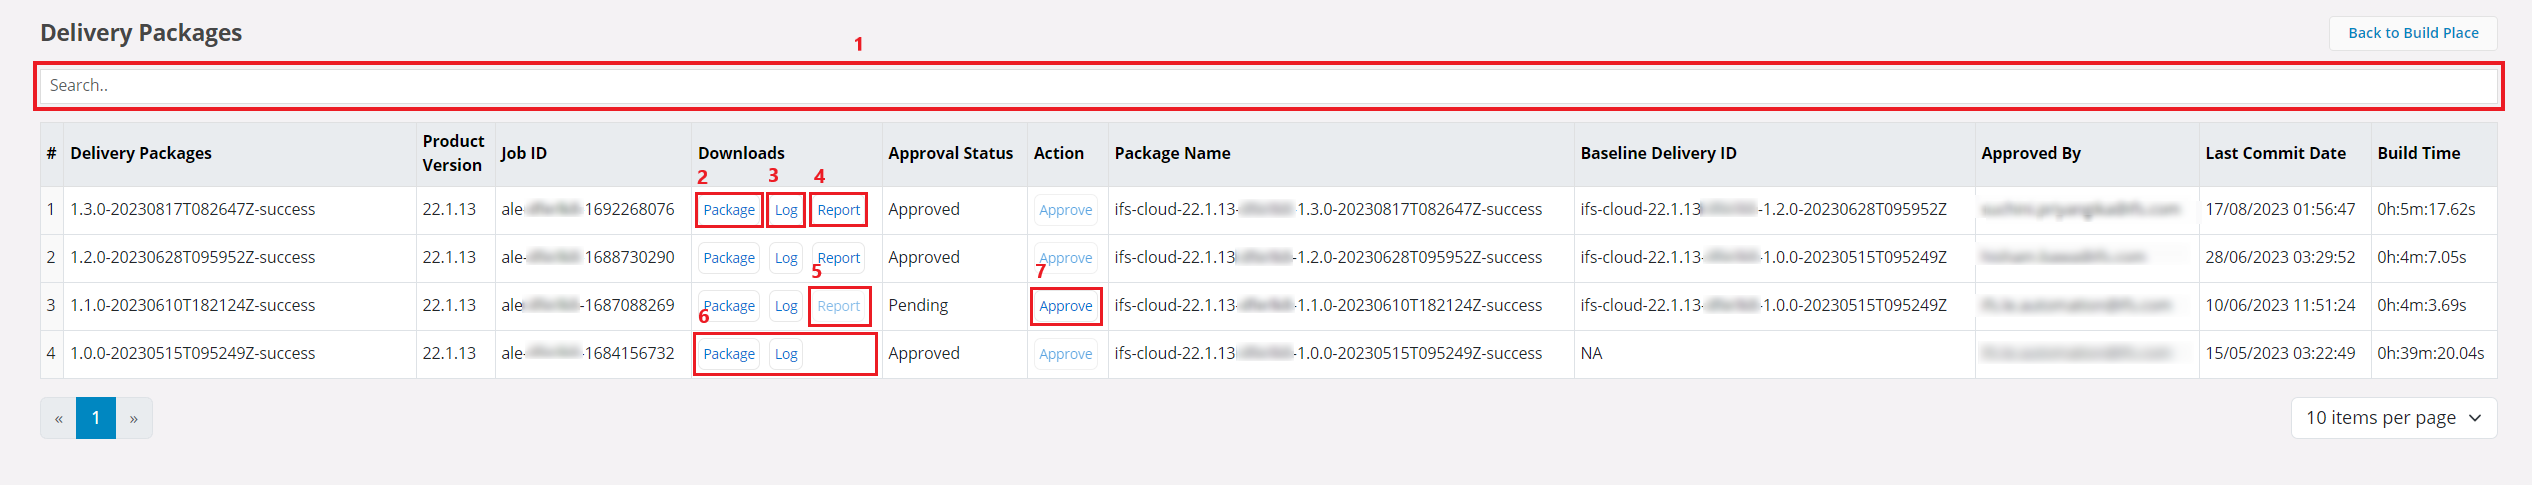Click the Approval Status column header

[950, 153]
